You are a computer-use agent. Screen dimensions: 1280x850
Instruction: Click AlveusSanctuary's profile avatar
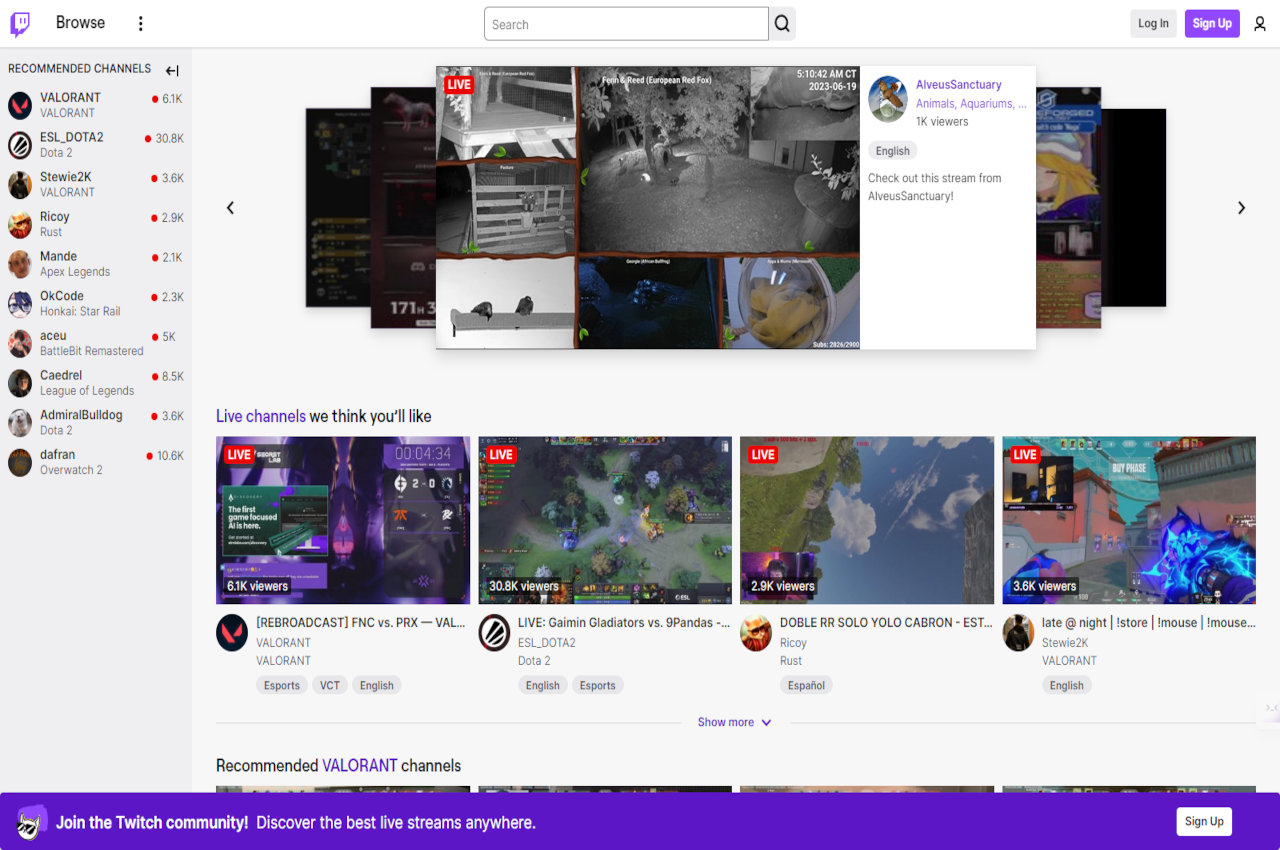pyautogui.click(x=887, y=98)
